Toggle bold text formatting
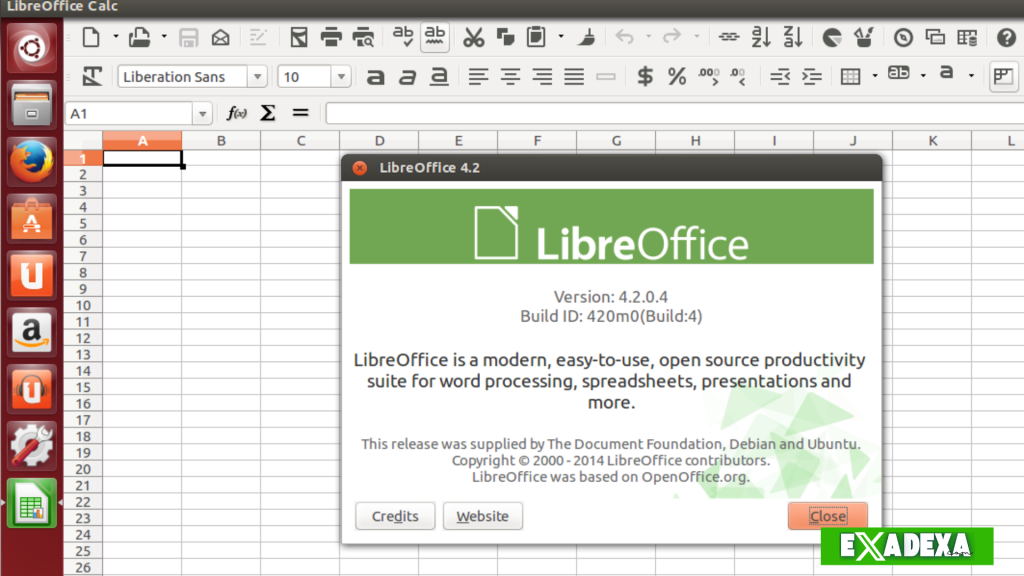Screen dimensions: 1024x576 click(x=376, y=77)
